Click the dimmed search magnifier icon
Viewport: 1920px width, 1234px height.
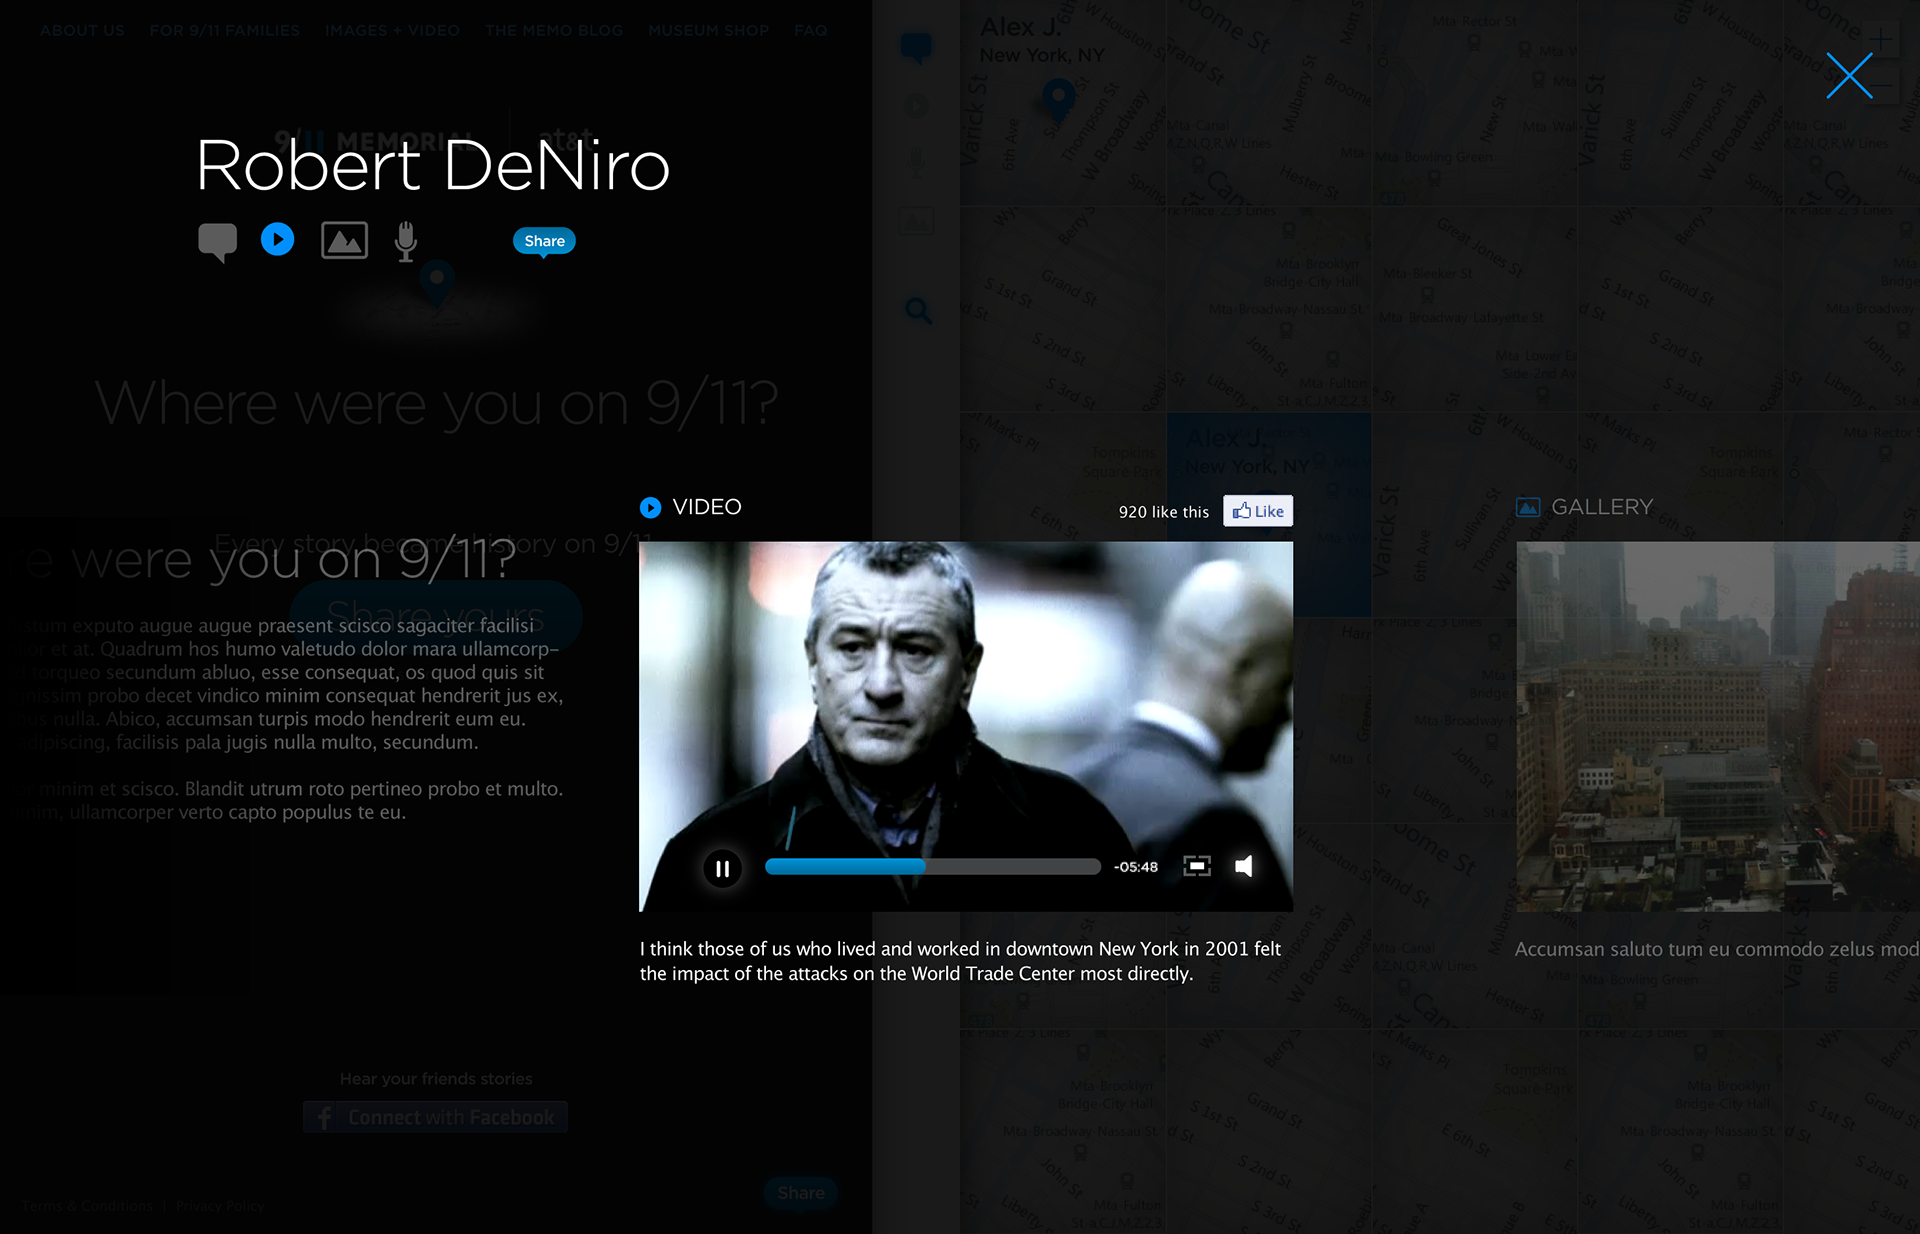[x=918, y=311]
